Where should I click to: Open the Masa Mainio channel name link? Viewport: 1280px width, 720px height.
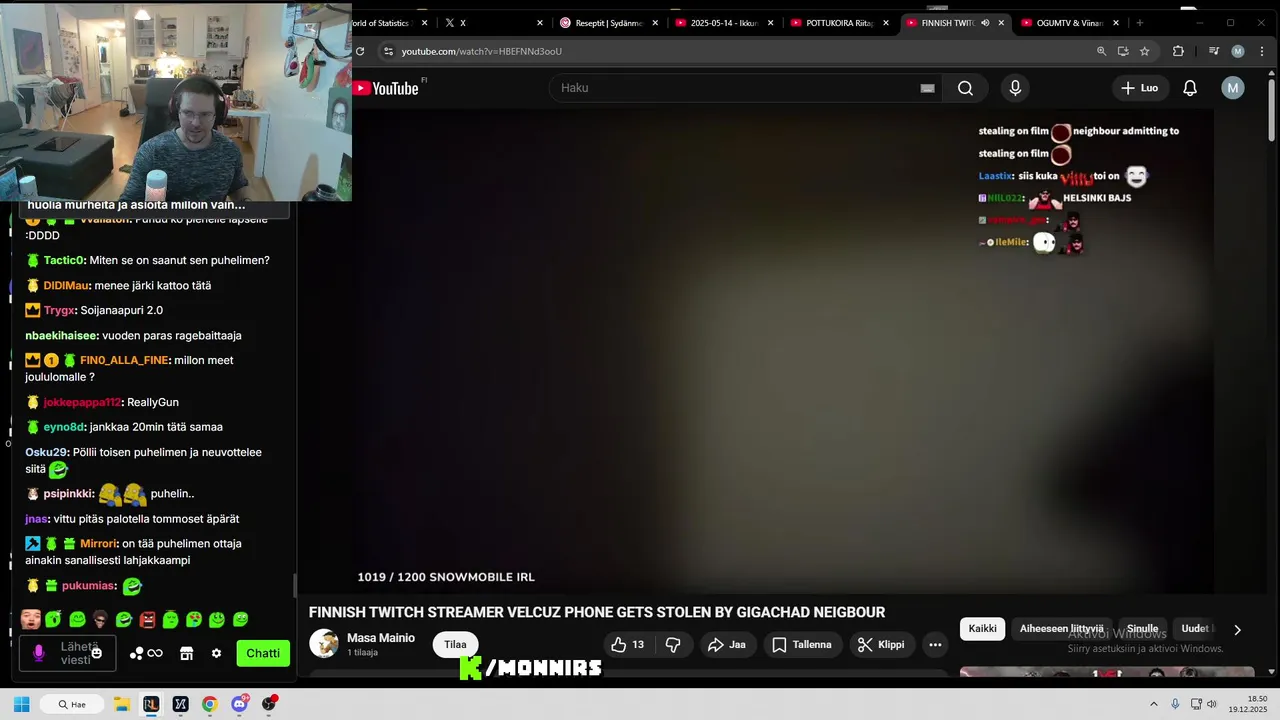pos(380,638)
